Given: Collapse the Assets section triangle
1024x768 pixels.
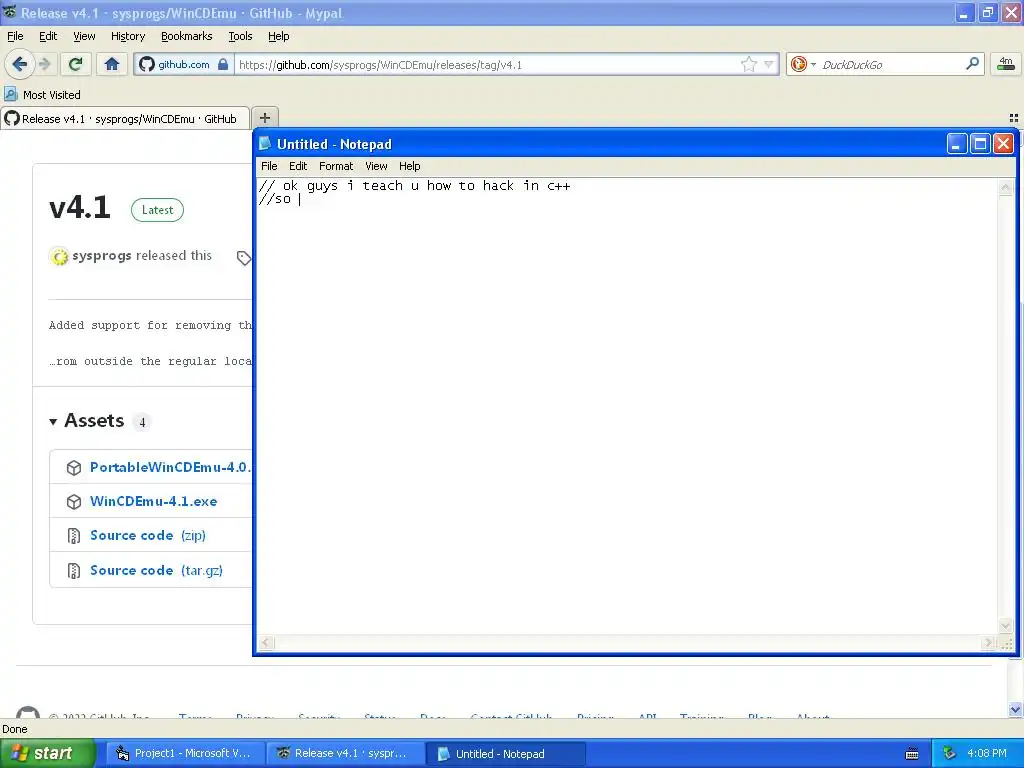Looking at the screenshot, I should click(x=53, y=422).
